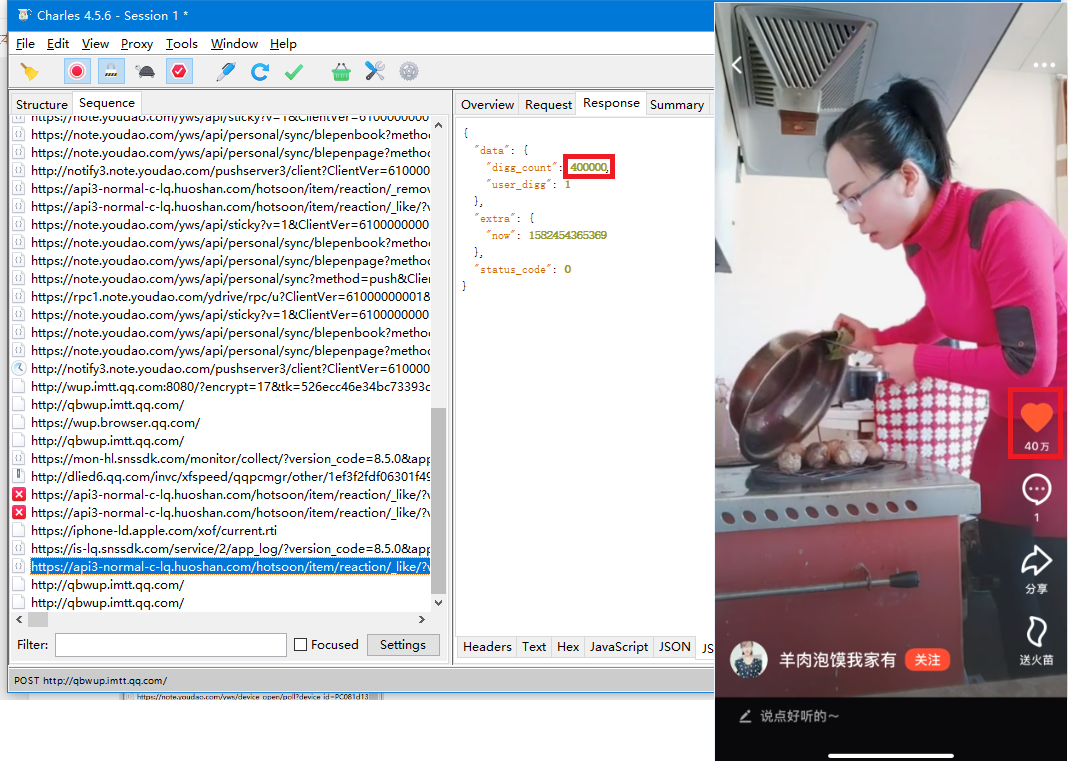Tap the back arrow in video app
The height and width of the screenshot is (761, 1068).
[737, 65]
